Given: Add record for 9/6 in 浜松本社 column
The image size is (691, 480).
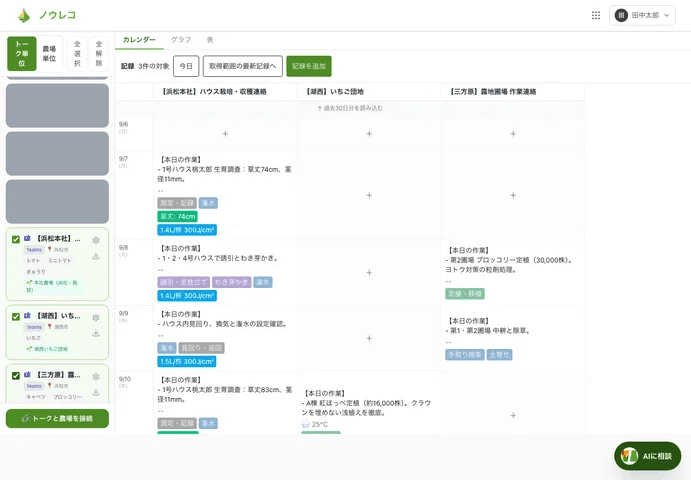Looking at the screenshot, I should tap(225, 134).
